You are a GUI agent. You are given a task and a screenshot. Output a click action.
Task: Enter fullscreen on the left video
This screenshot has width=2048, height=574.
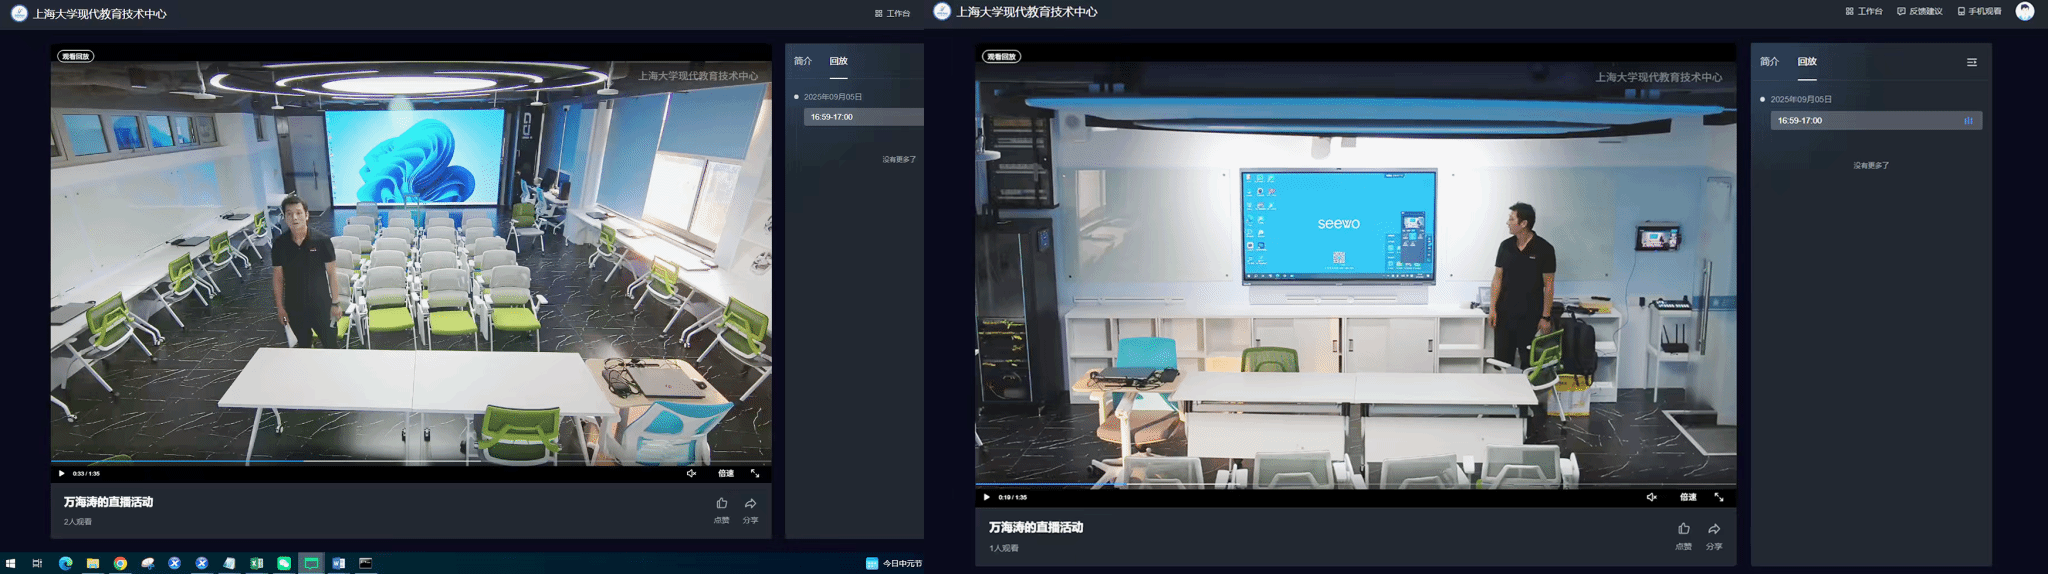[755, 474]
